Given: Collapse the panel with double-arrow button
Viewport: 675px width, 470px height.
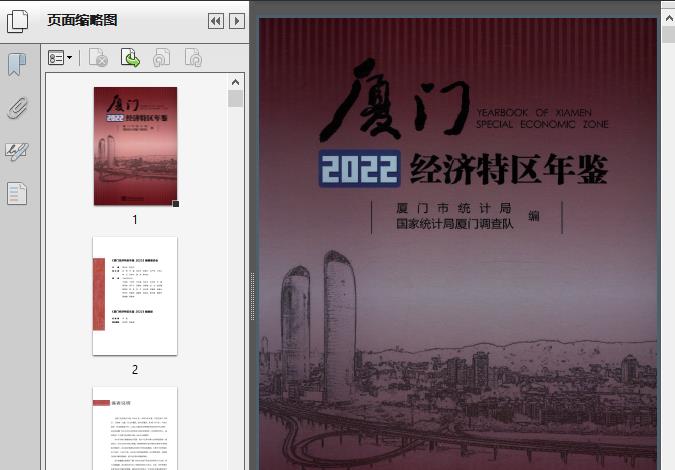Looking at the screenshot, I should [x=216, y=21].
